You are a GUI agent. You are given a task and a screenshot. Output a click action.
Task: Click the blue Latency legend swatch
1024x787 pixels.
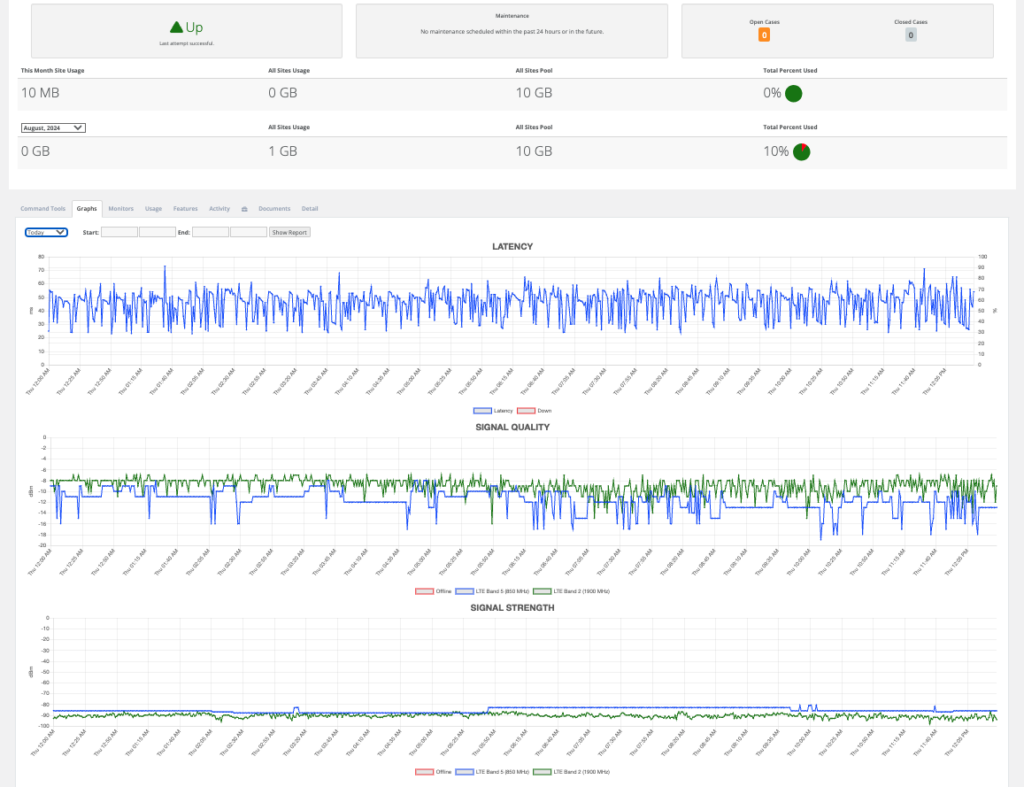coord(482,410)
